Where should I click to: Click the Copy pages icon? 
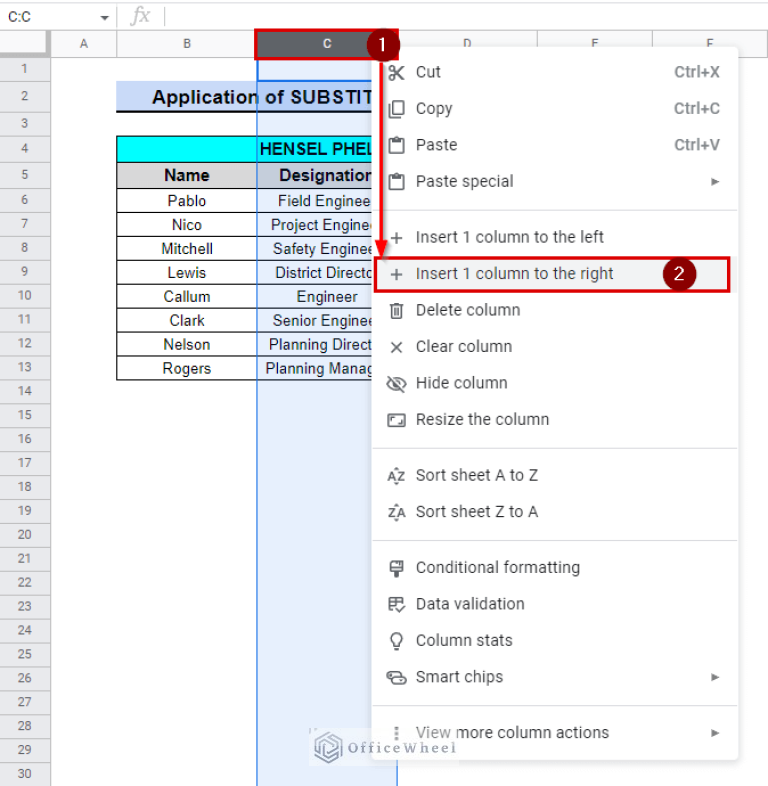(396, 109)
